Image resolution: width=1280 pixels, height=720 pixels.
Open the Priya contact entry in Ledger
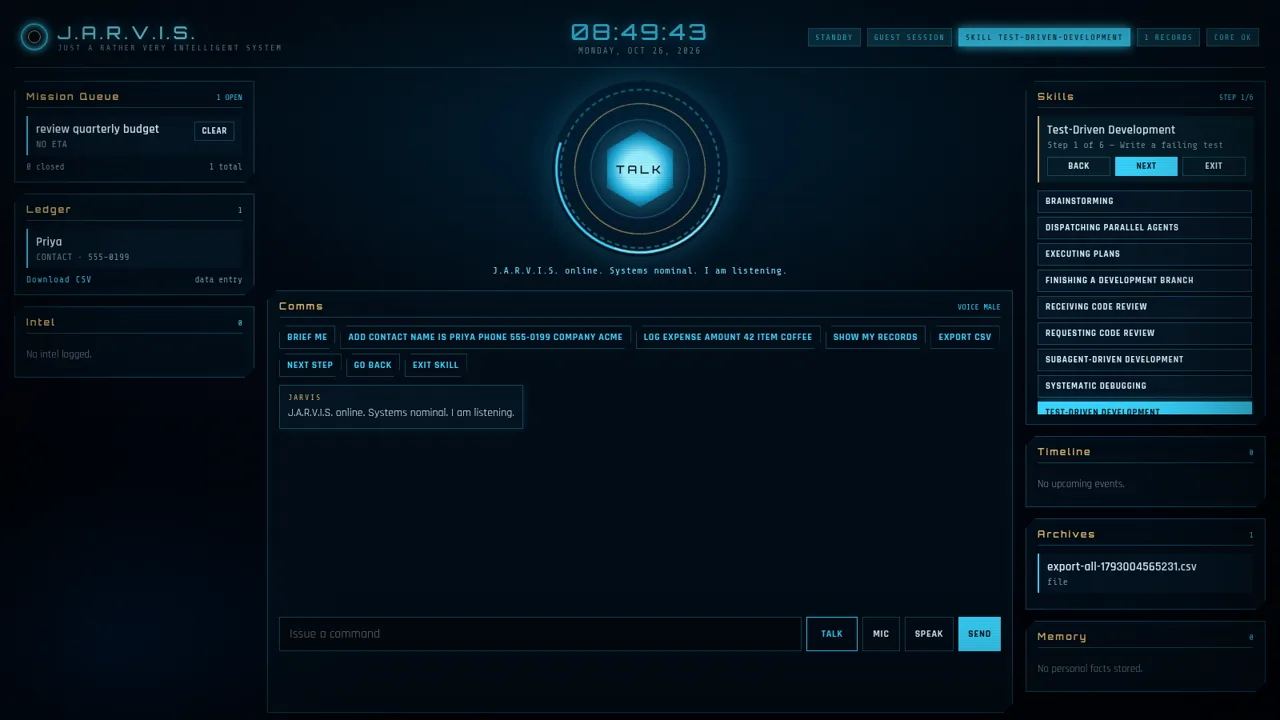pos(134,248)
